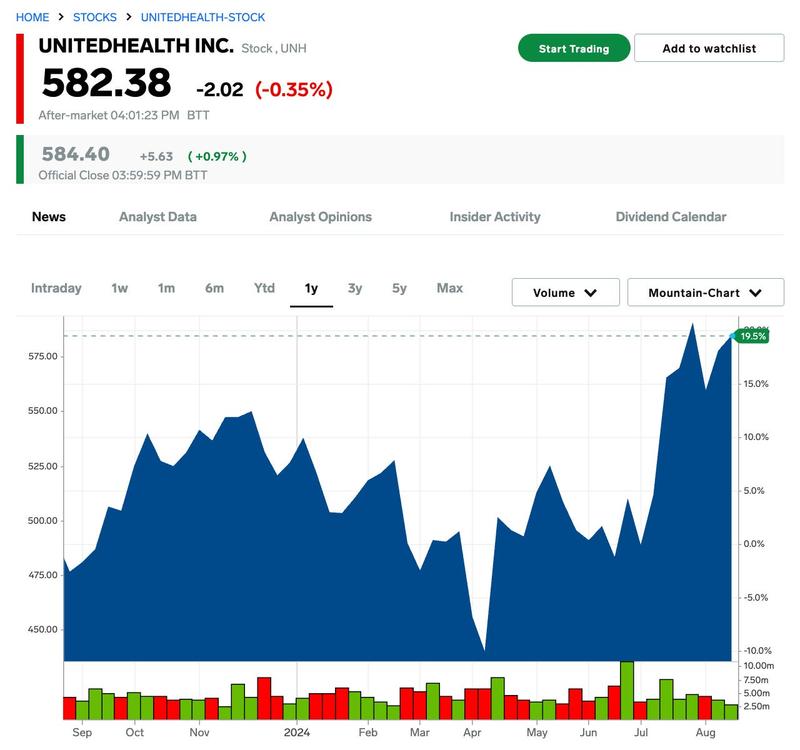Click the 584.40 official close price
The height and width of the screenshot is (750, 800).
point(76,154)
